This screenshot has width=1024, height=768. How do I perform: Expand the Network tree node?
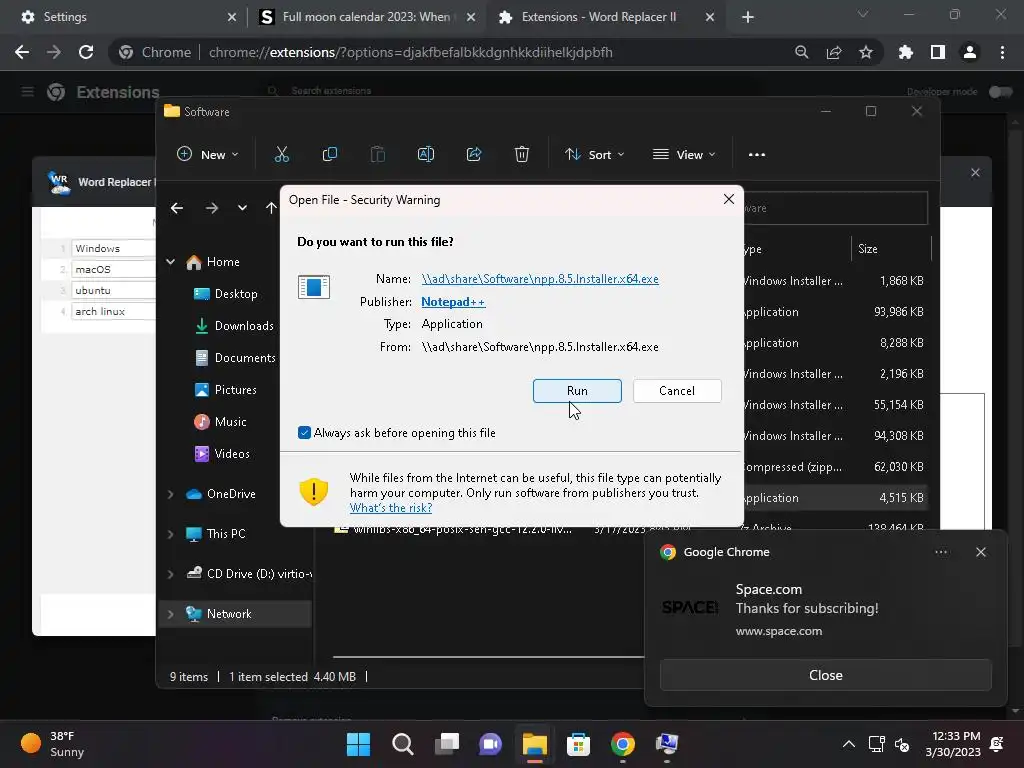(170, 614)
